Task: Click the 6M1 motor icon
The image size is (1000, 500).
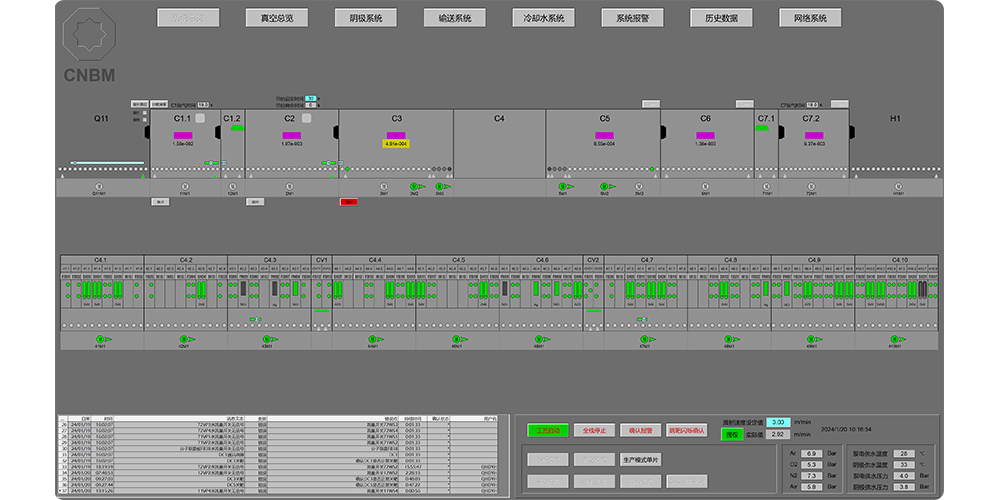Action: click(x=705, y=187)
